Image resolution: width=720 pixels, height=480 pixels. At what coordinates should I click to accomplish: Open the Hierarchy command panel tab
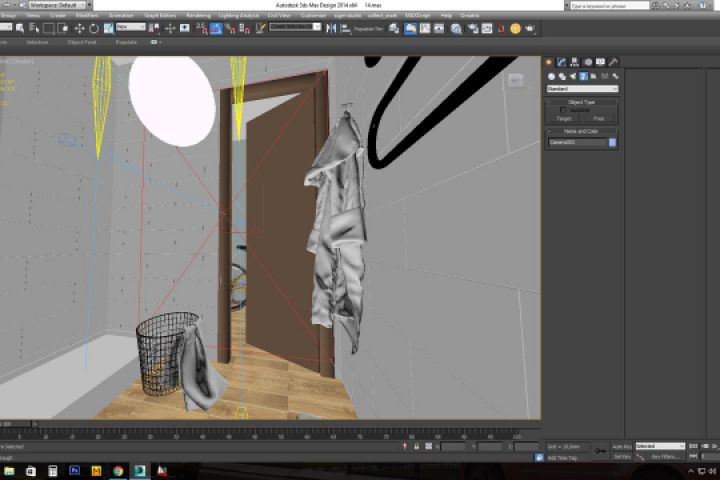tap(574, 62)
